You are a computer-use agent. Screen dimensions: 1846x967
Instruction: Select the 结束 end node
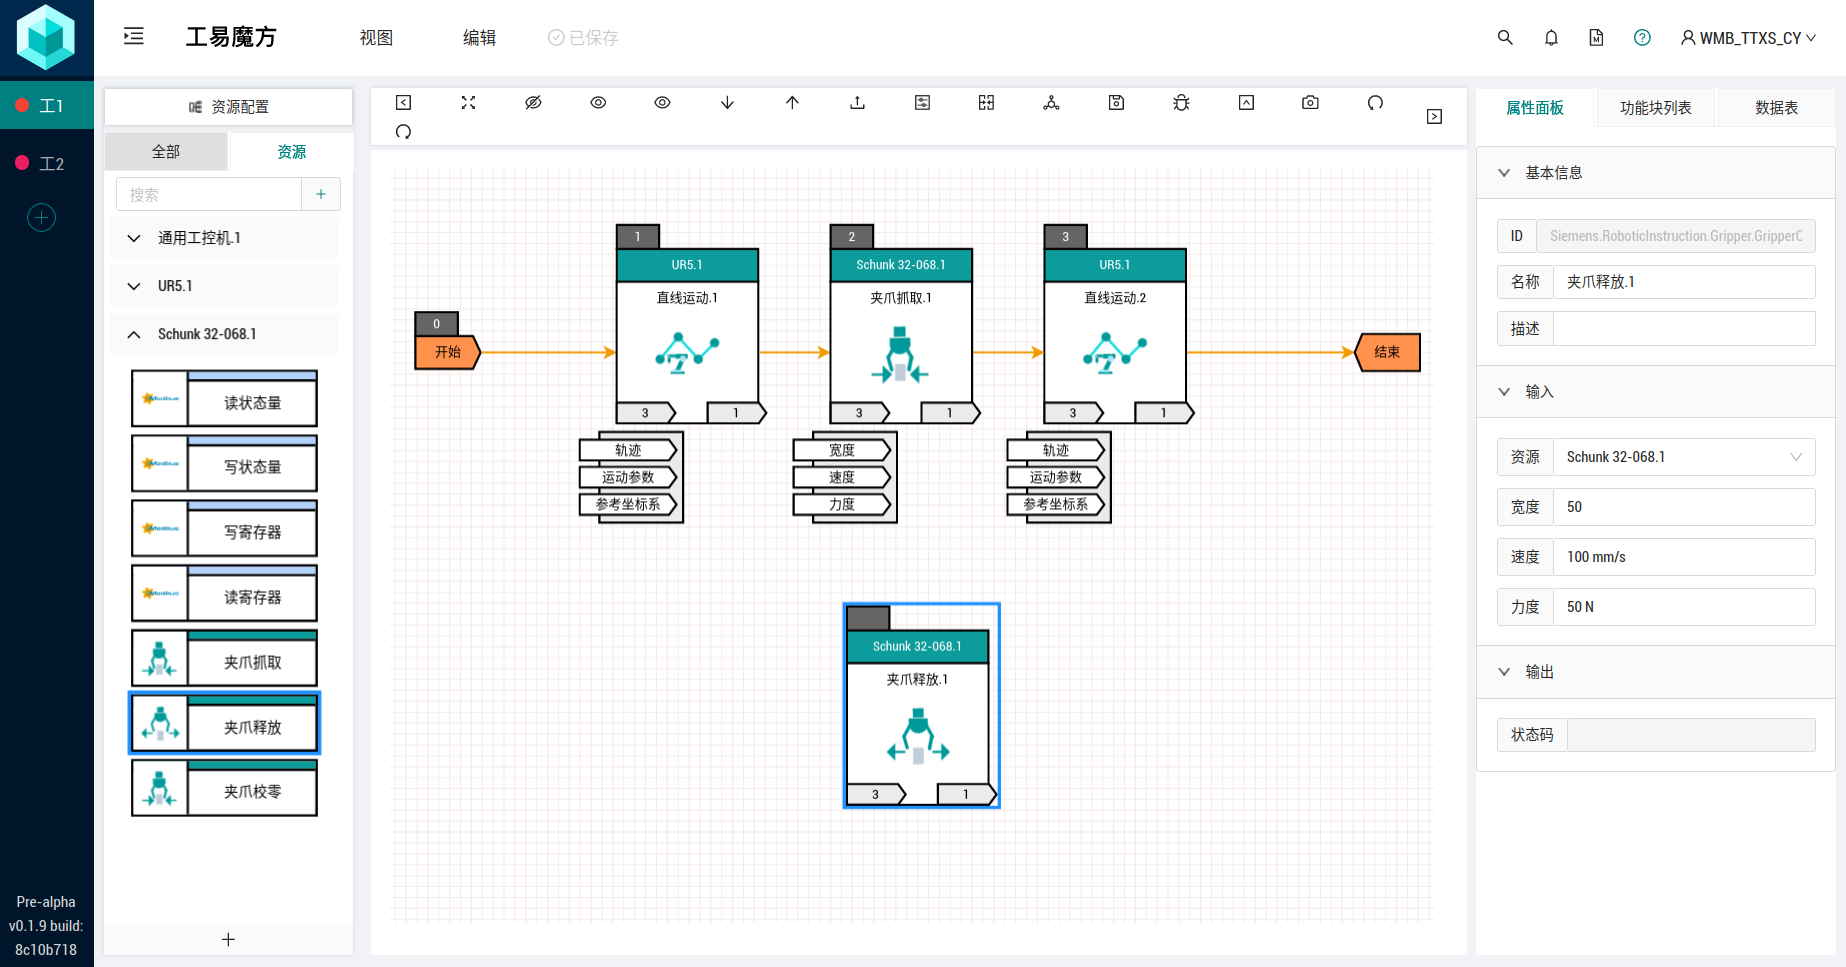pyautogui.click(x=1387, y=352)
